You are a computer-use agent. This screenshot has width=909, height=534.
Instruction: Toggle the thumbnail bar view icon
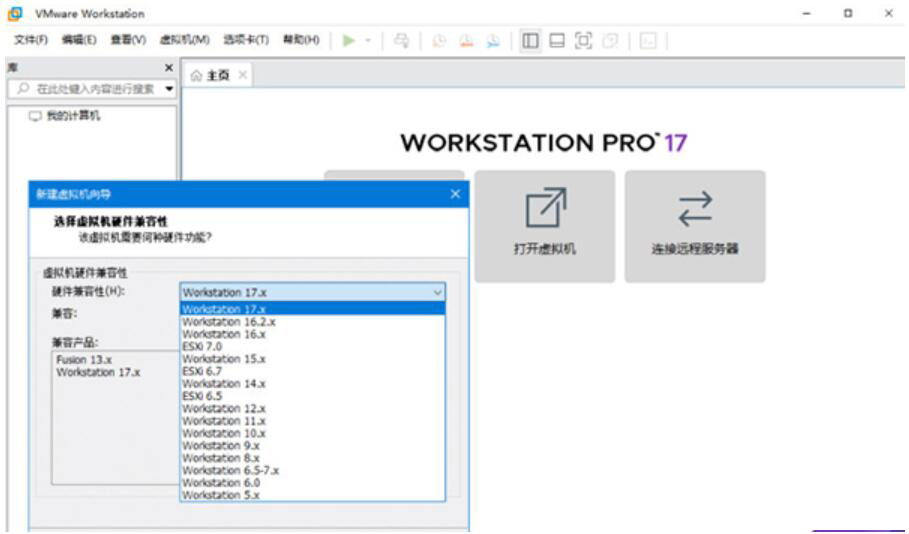coord(557,41)
